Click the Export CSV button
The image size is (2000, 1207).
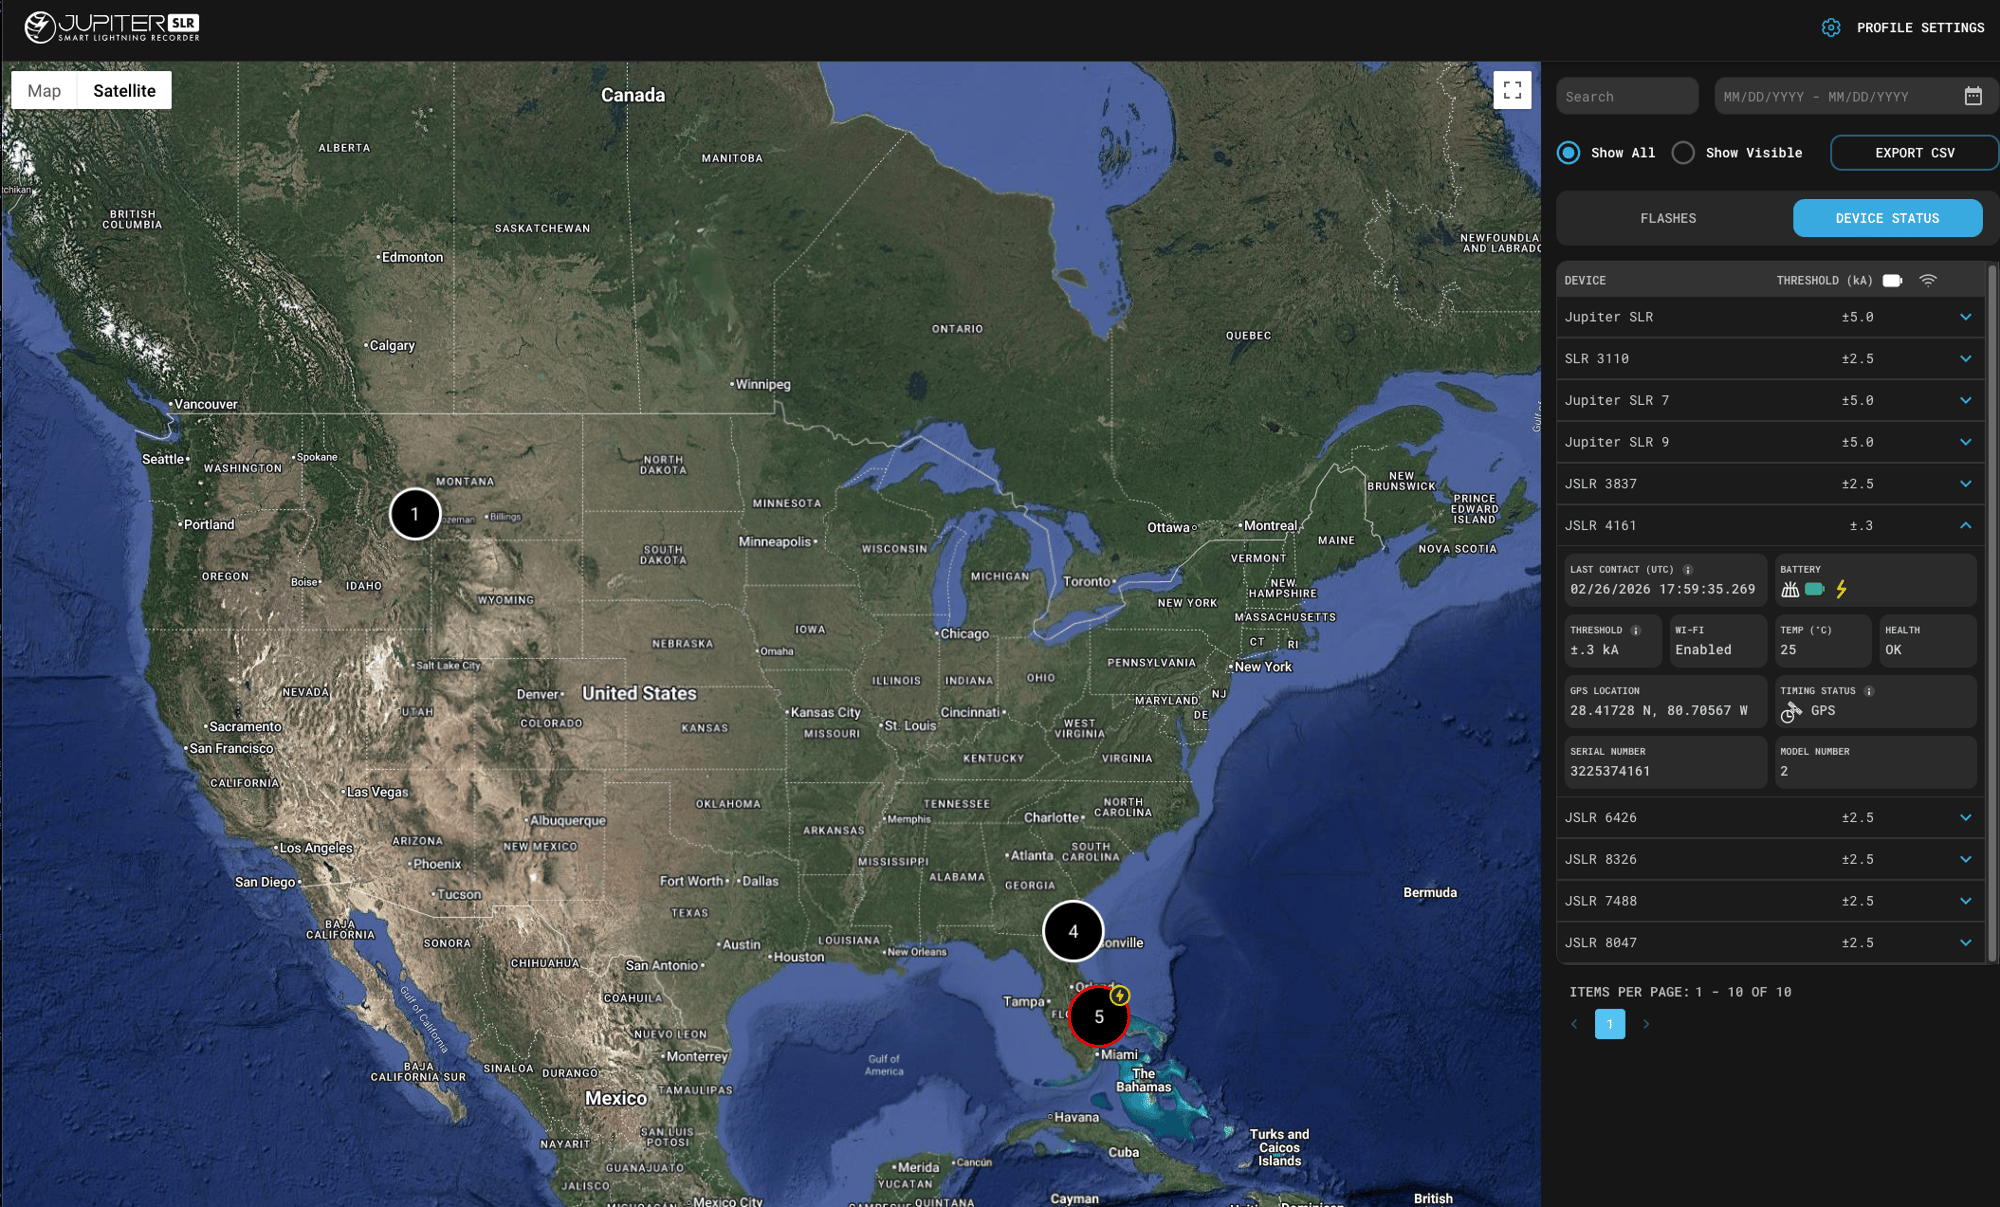[x=1913, y=153]
